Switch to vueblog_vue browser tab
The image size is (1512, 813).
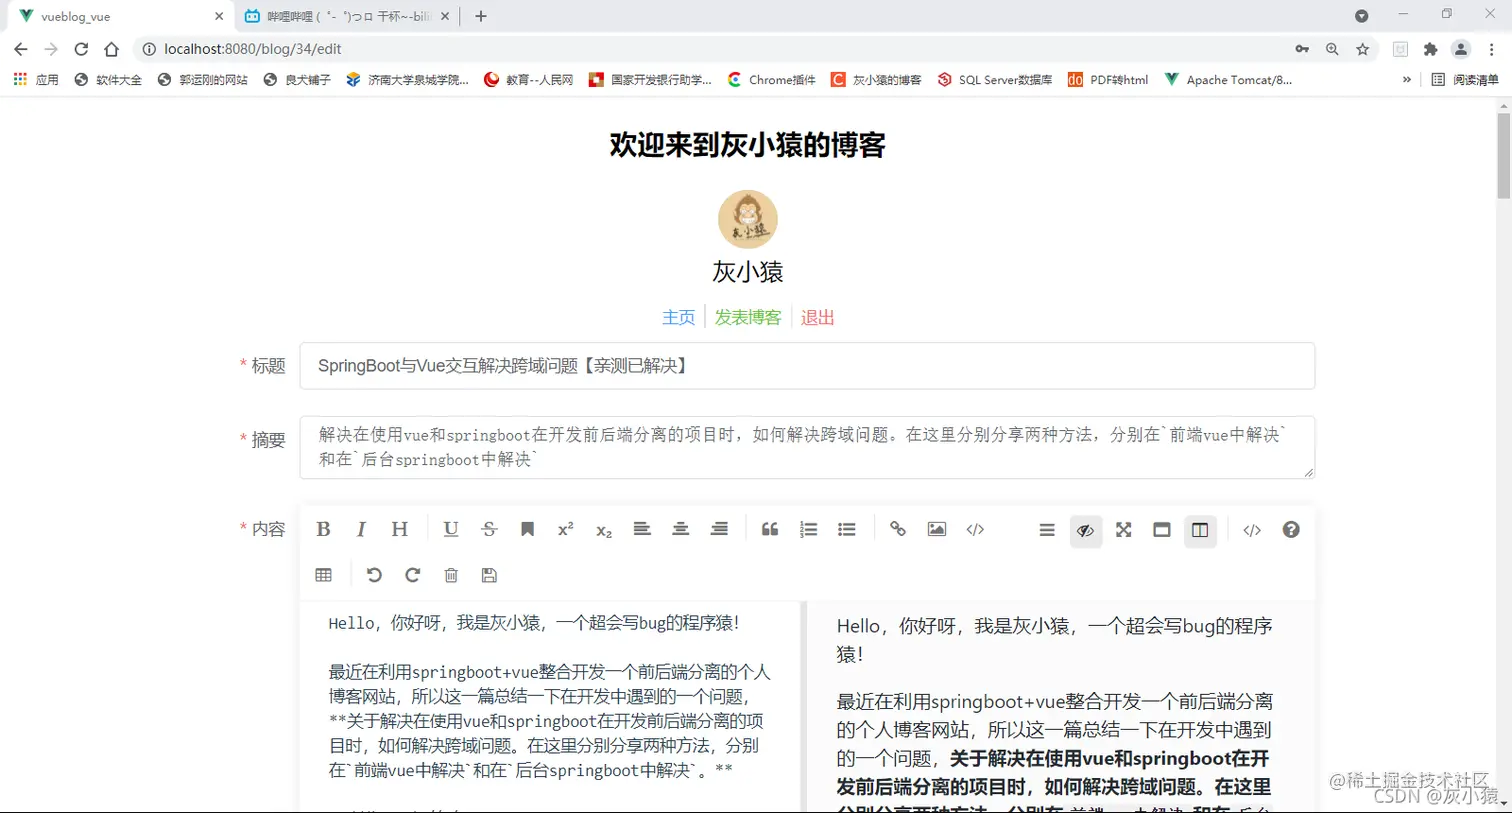coord(120,16)
